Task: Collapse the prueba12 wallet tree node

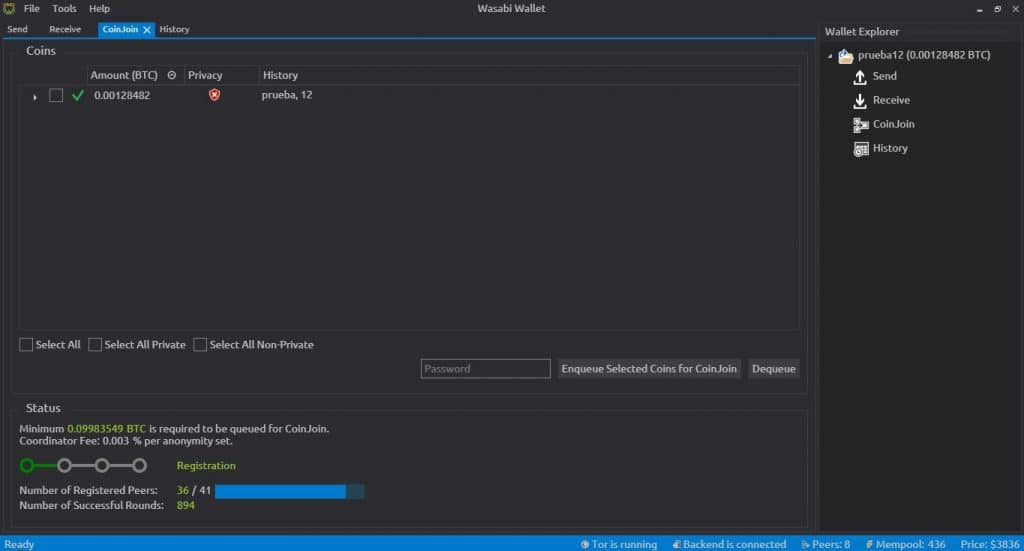Action: click(x=830, y=56)
